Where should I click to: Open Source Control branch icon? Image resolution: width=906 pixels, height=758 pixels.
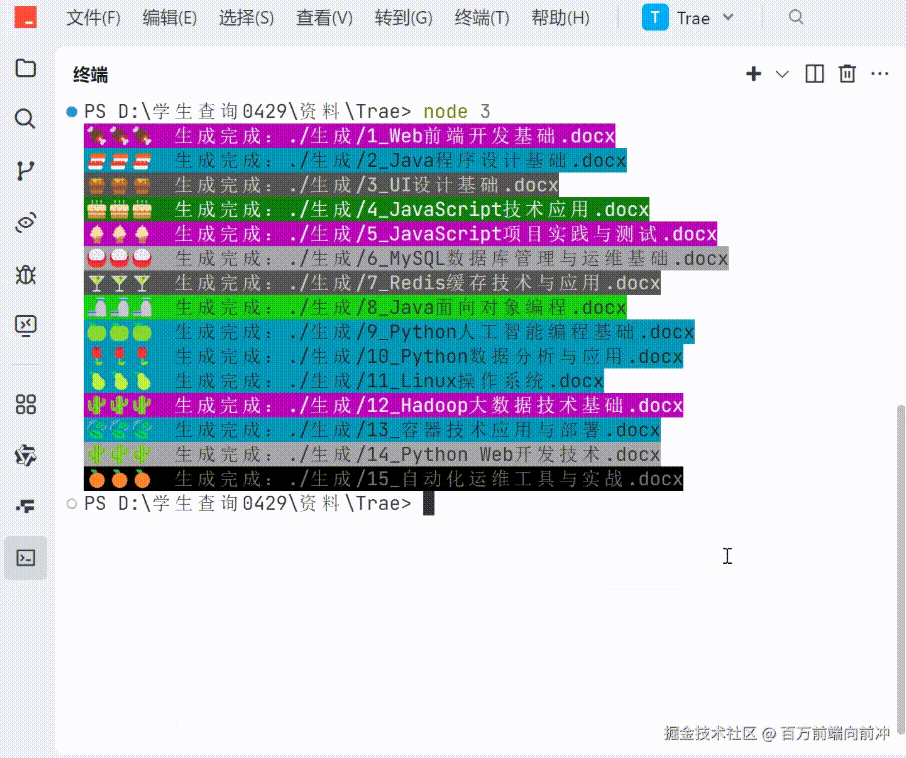(x=25, y=171)
